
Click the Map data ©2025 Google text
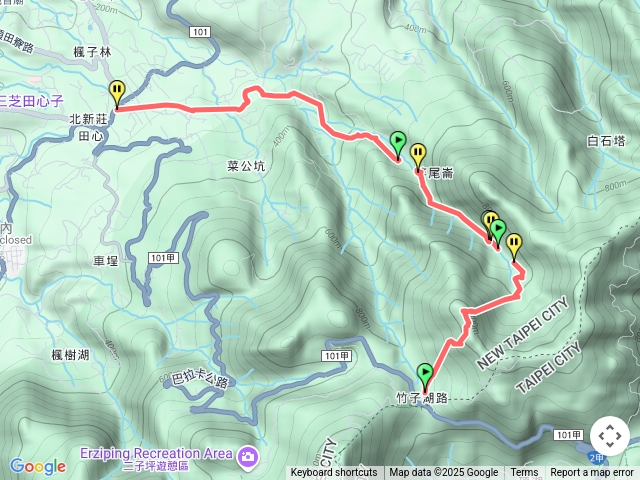(x=443, y=473)
